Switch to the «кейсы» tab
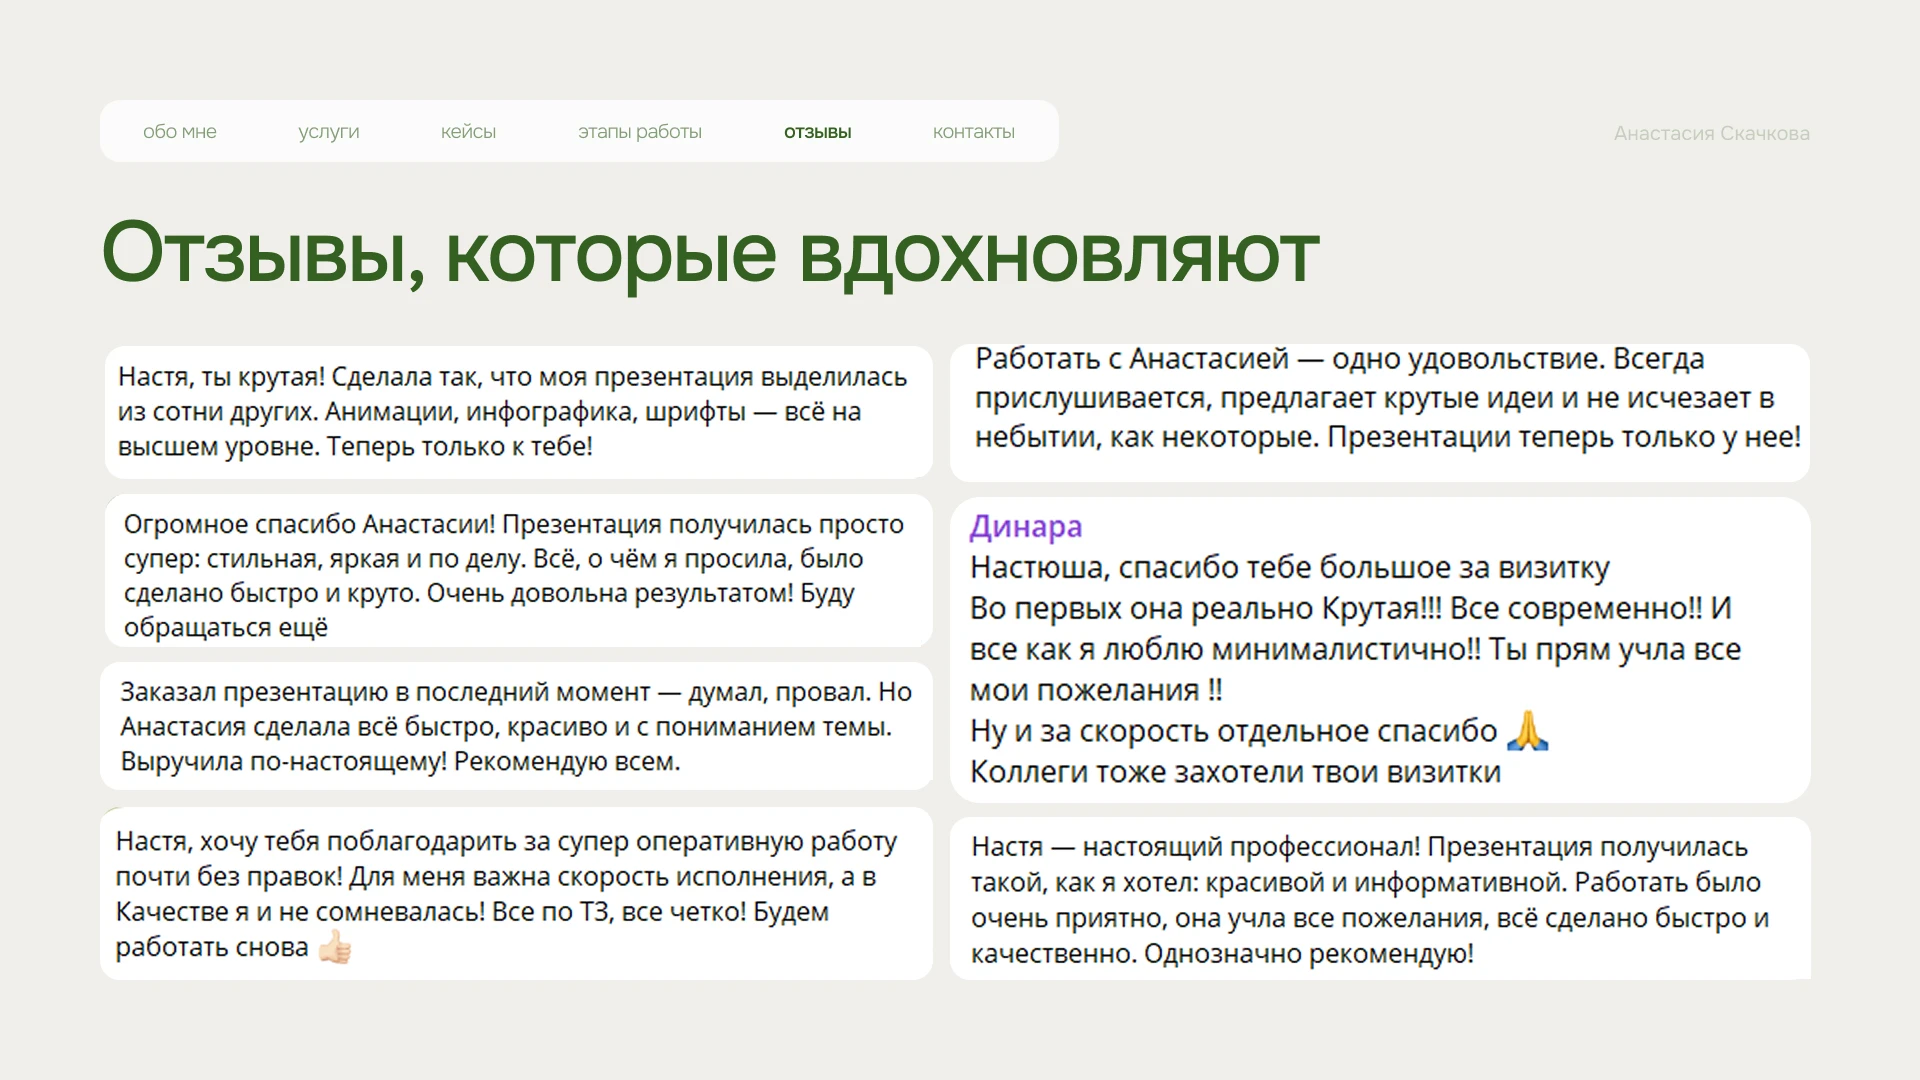The image size is (1920, 1080). (468, 132)
